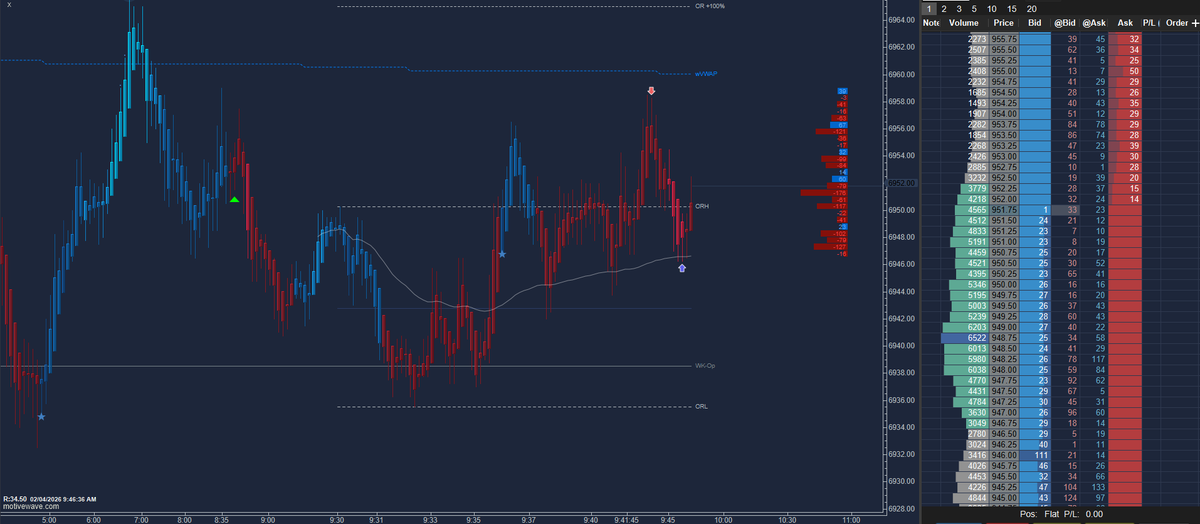Click the 9:41:45 time axis label
The height and width of the screenshot is (524, 1200).
627,519
